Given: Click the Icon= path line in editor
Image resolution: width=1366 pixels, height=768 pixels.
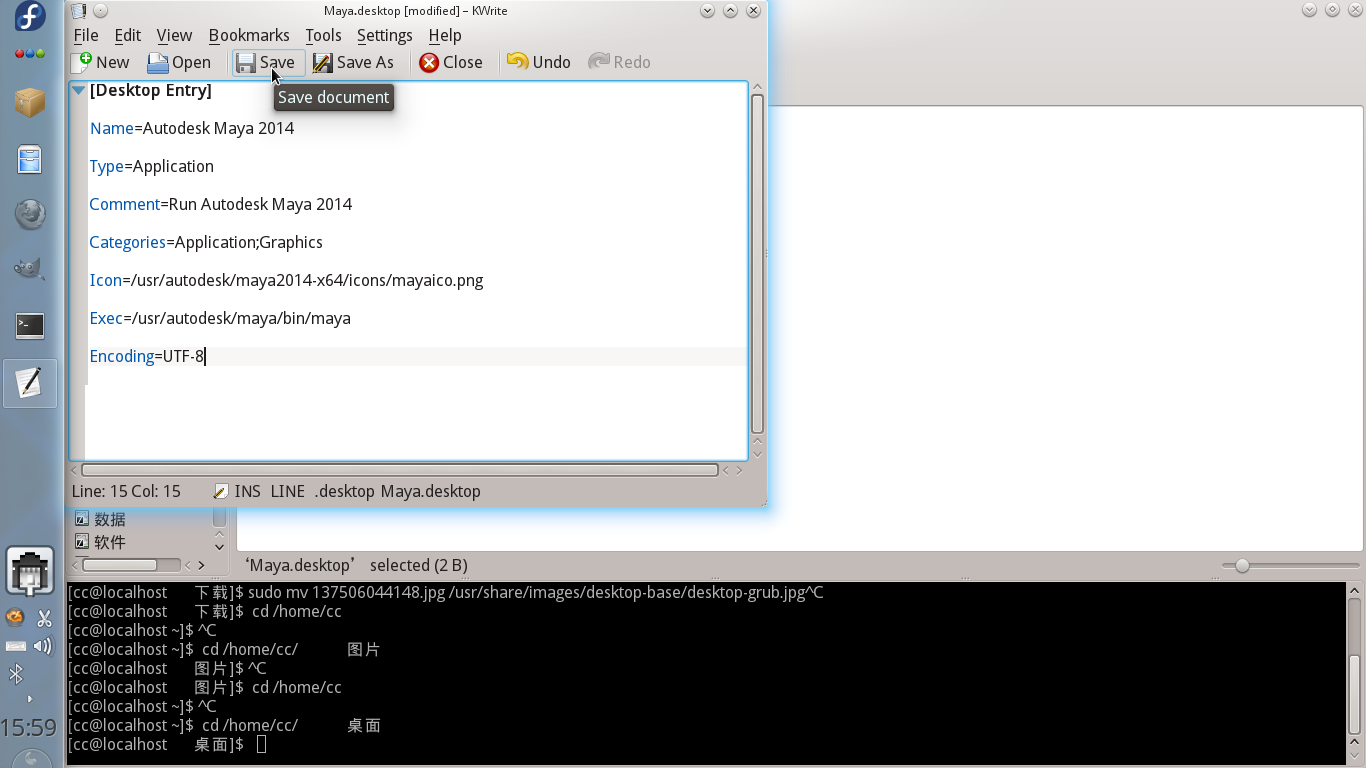Looking at the screenshot, I should [x=287, y=280].
